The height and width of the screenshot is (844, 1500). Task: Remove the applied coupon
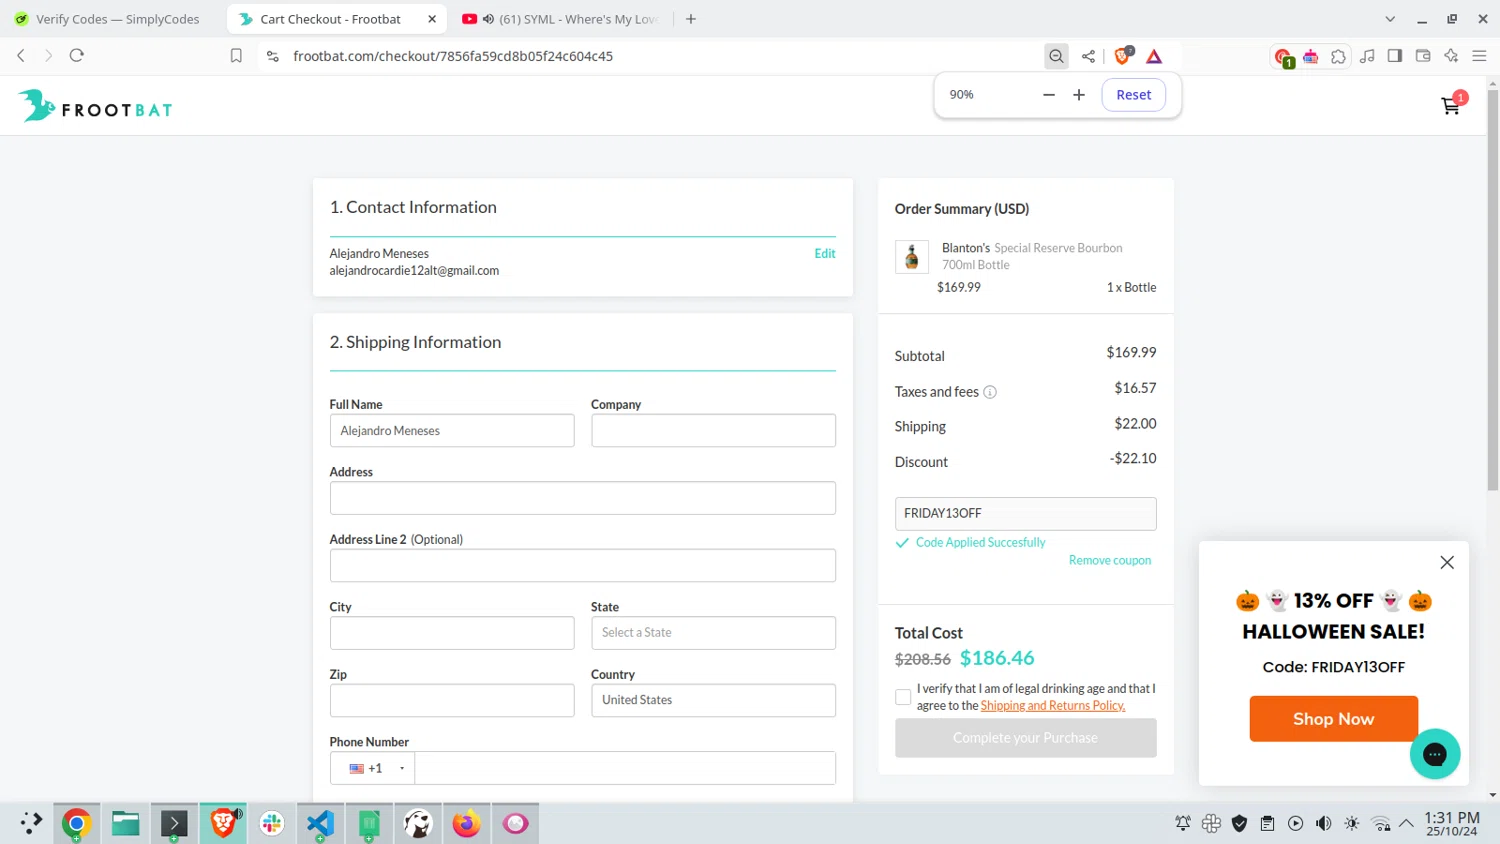coord(1110,561)
